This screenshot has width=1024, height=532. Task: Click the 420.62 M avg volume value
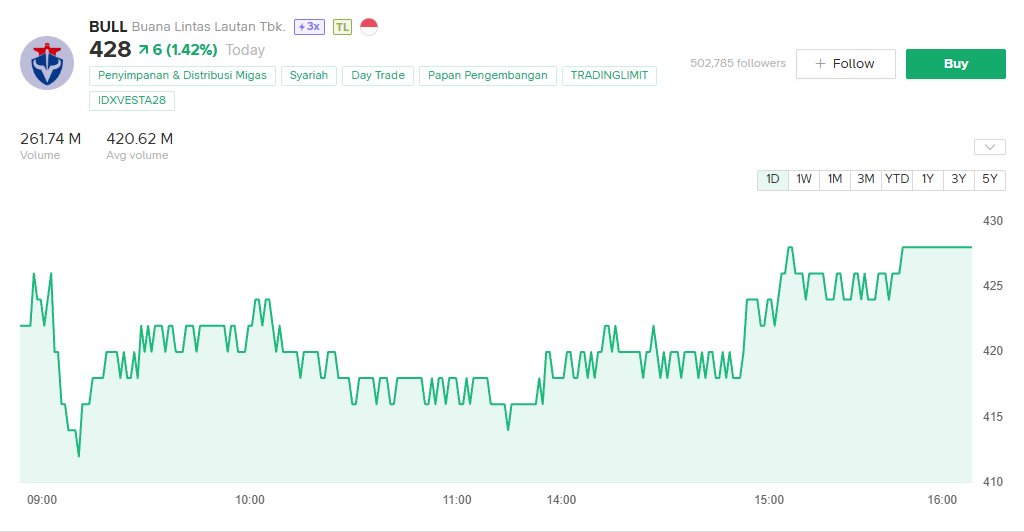[x=140, y=138]
